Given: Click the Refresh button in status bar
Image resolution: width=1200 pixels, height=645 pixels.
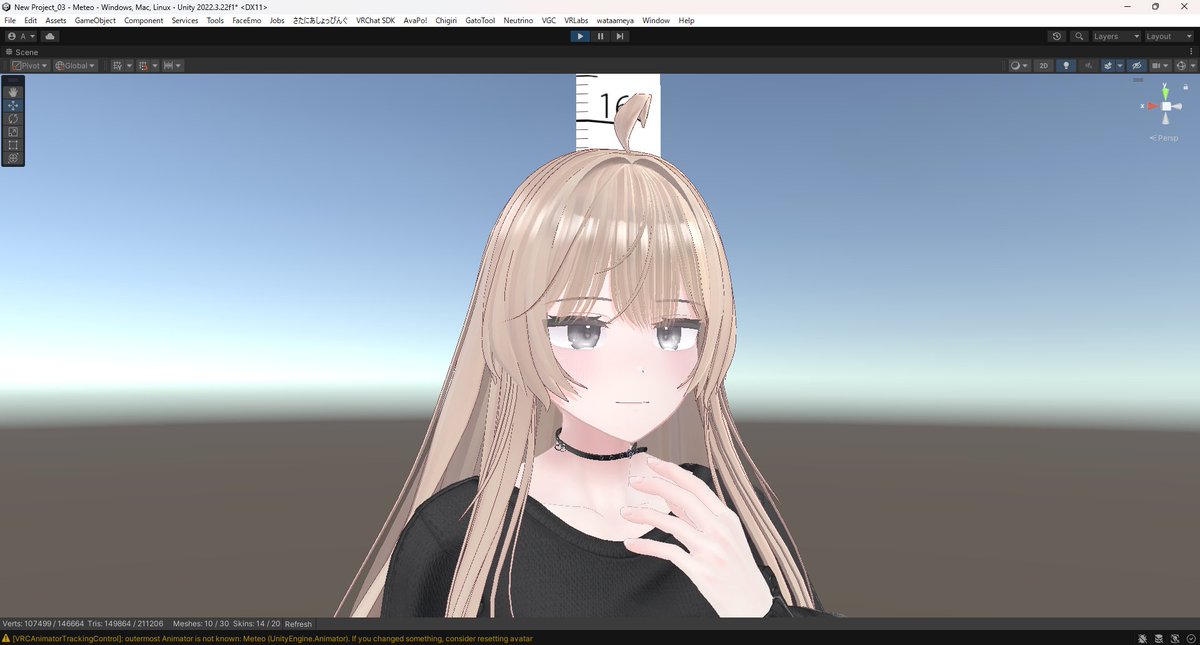Looking at the screenshot, I should pos(297,623).
